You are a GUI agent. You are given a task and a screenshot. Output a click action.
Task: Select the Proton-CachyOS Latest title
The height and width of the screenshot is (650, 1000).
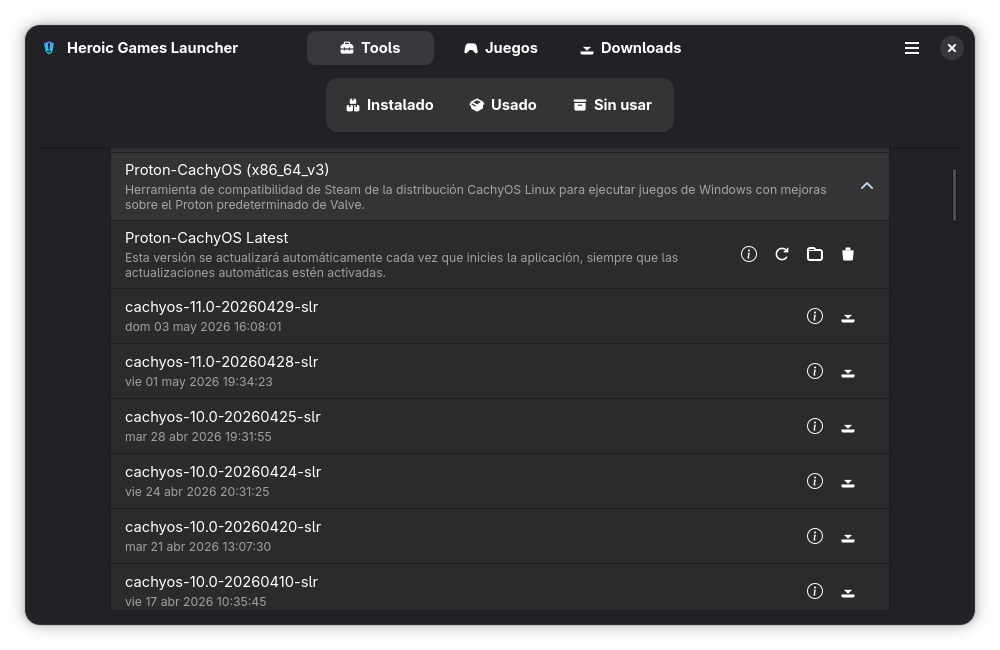(x=206, y=238)
